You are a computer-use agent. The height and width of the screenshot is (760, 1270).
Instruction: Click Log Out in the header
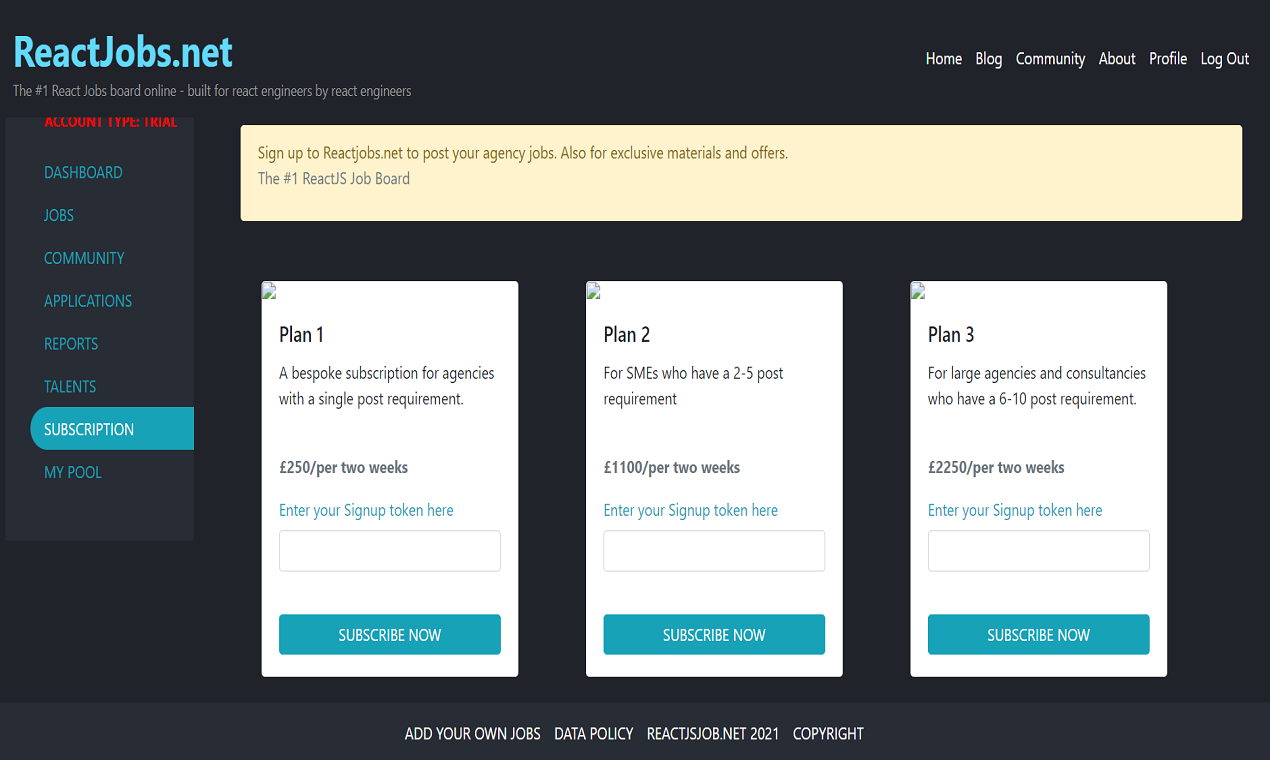[1225, 59]
